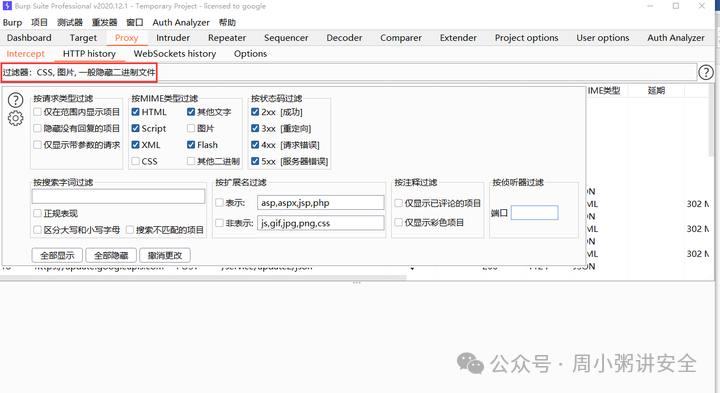Enable 仅显示已评论的项目 checkbox
The height and width of the screenshot is (393, 720).
[x=399, y=203]
